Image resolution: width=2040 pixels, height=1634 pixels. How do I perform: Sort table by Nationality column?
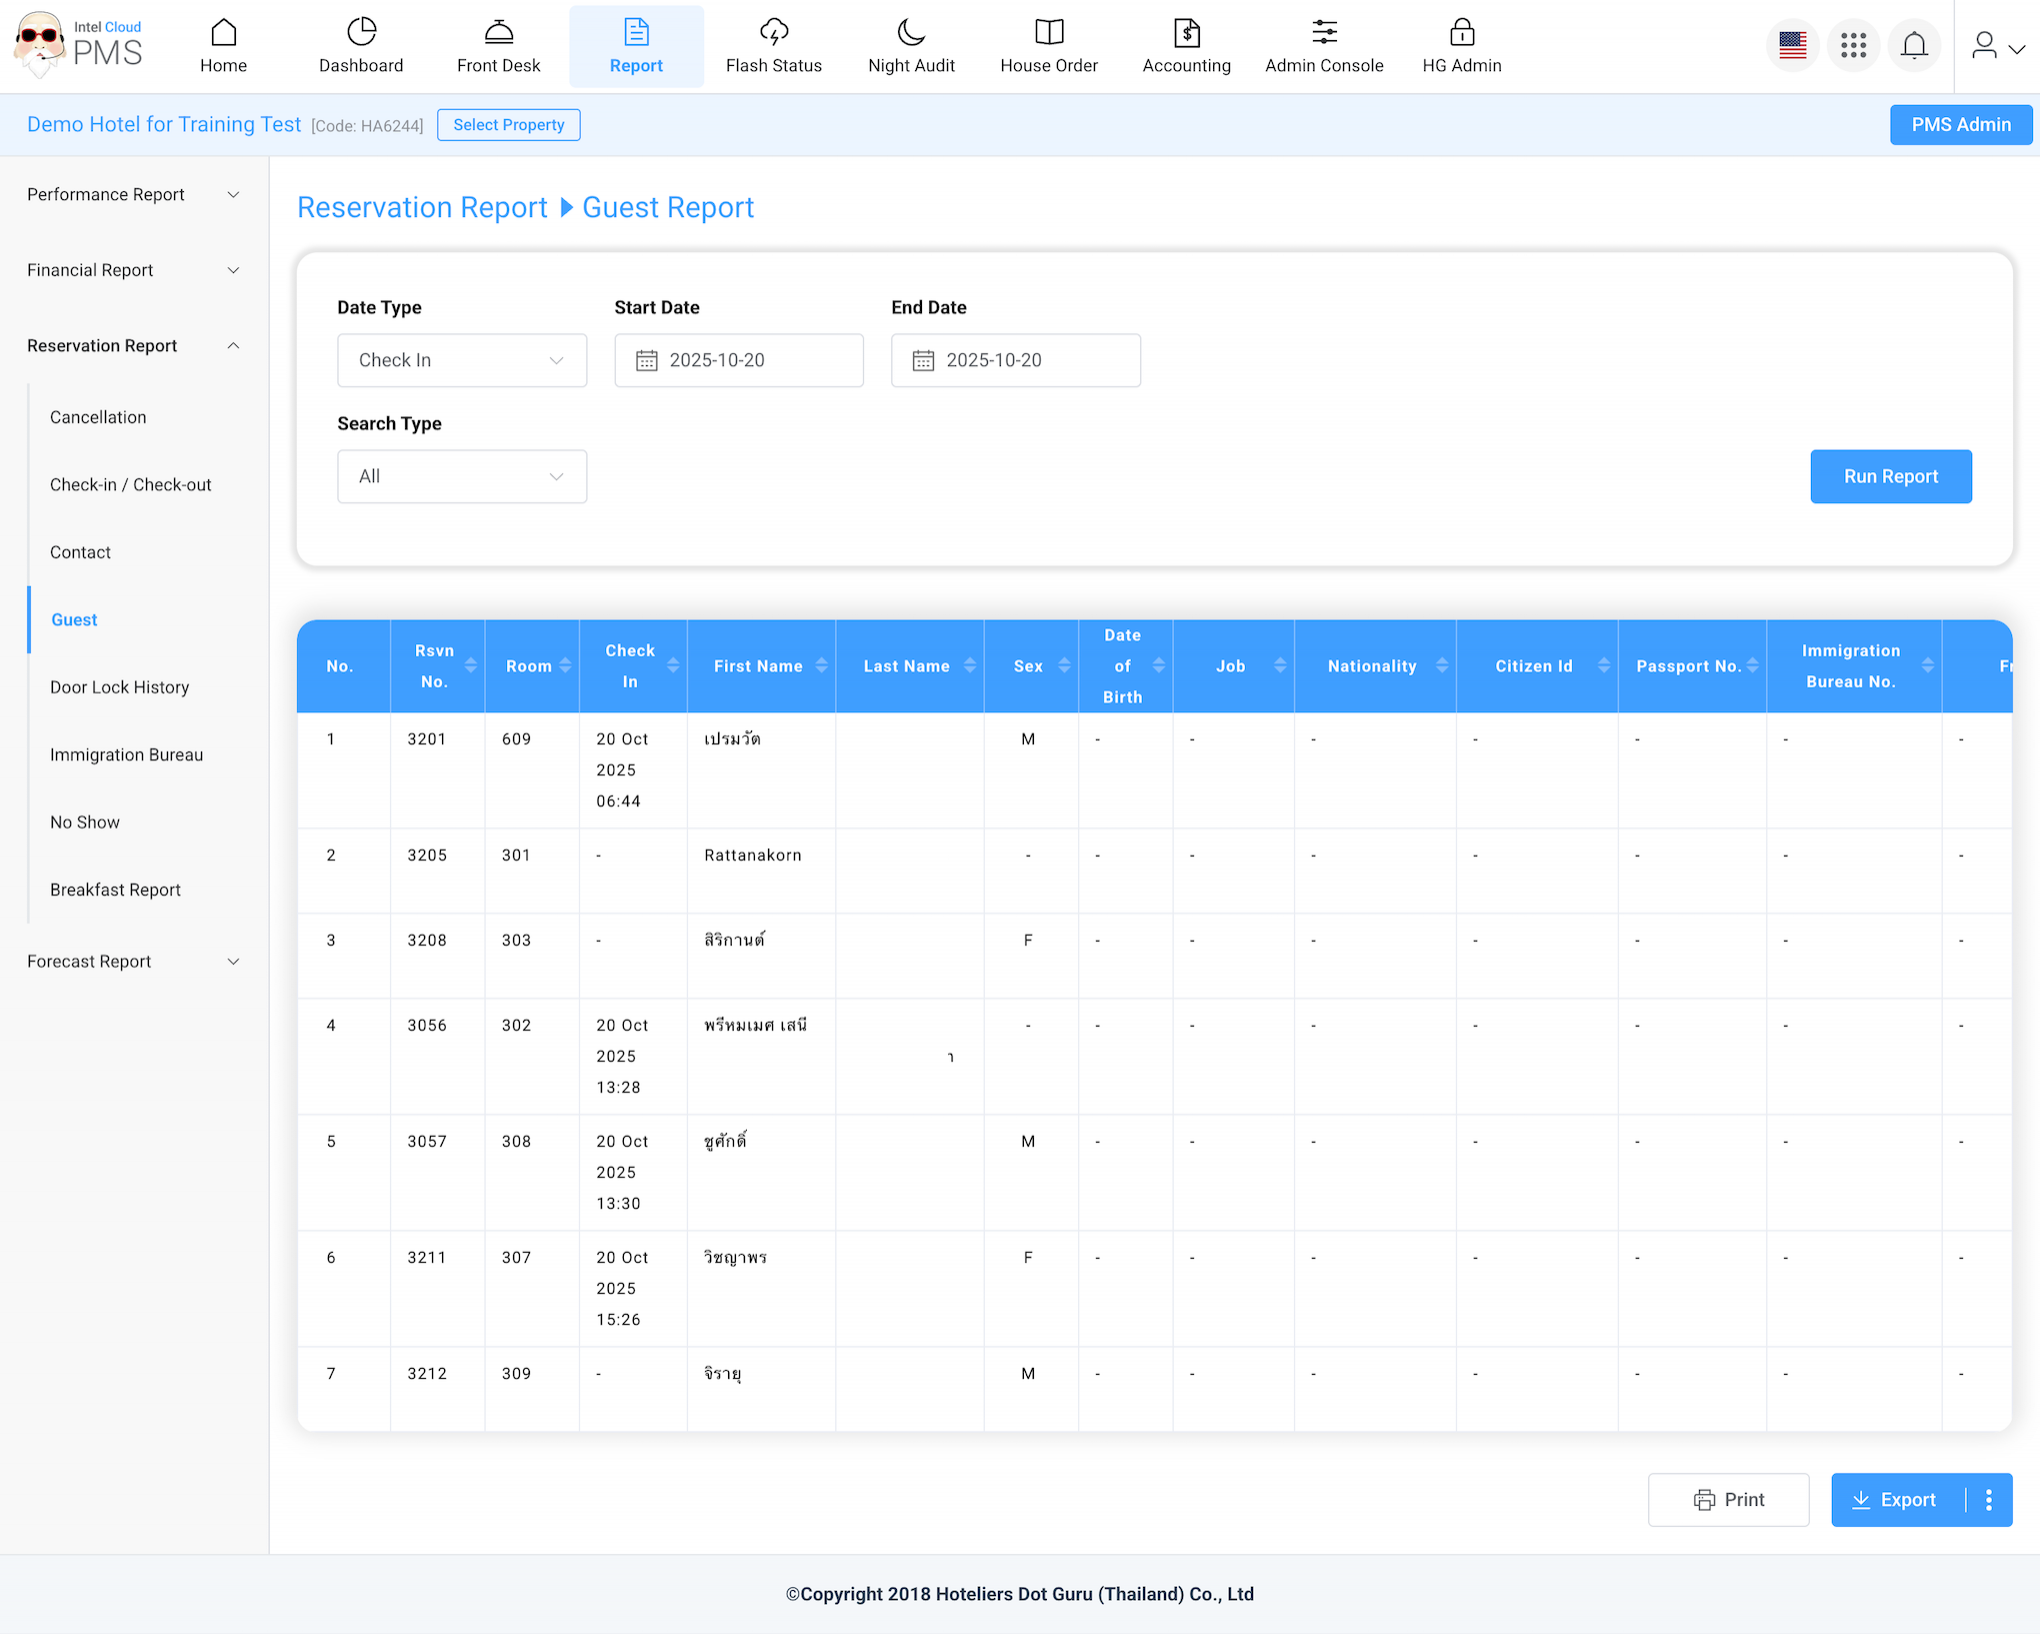1441,666
